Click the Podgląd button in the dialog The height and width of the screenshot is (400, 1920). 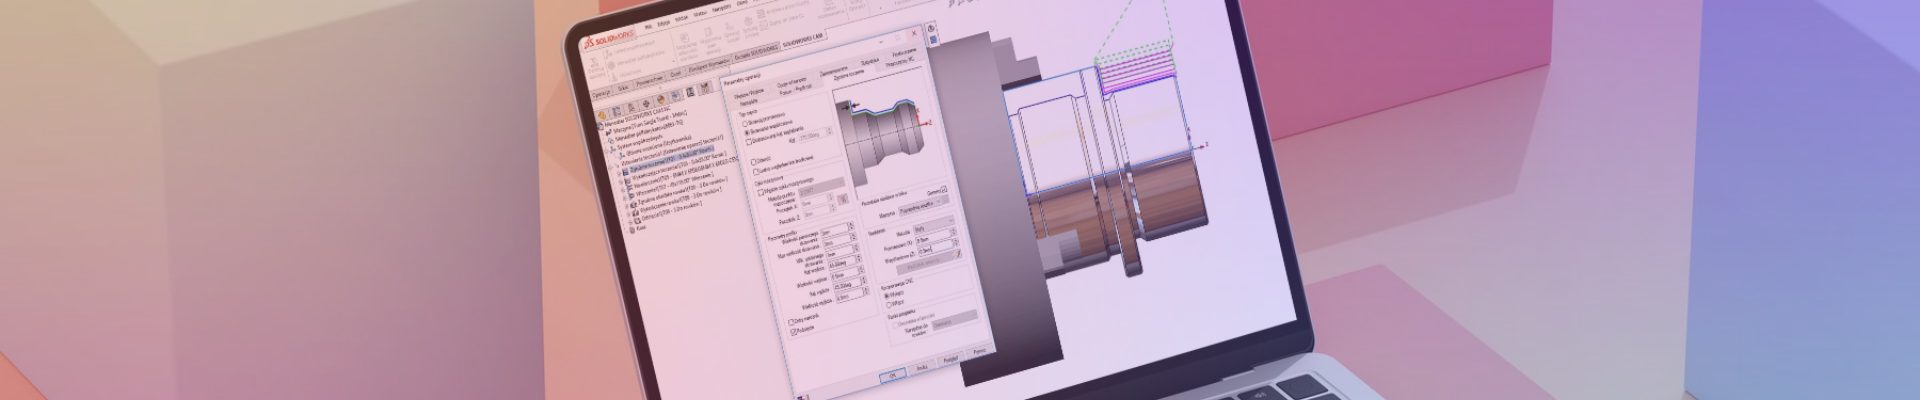951,361
